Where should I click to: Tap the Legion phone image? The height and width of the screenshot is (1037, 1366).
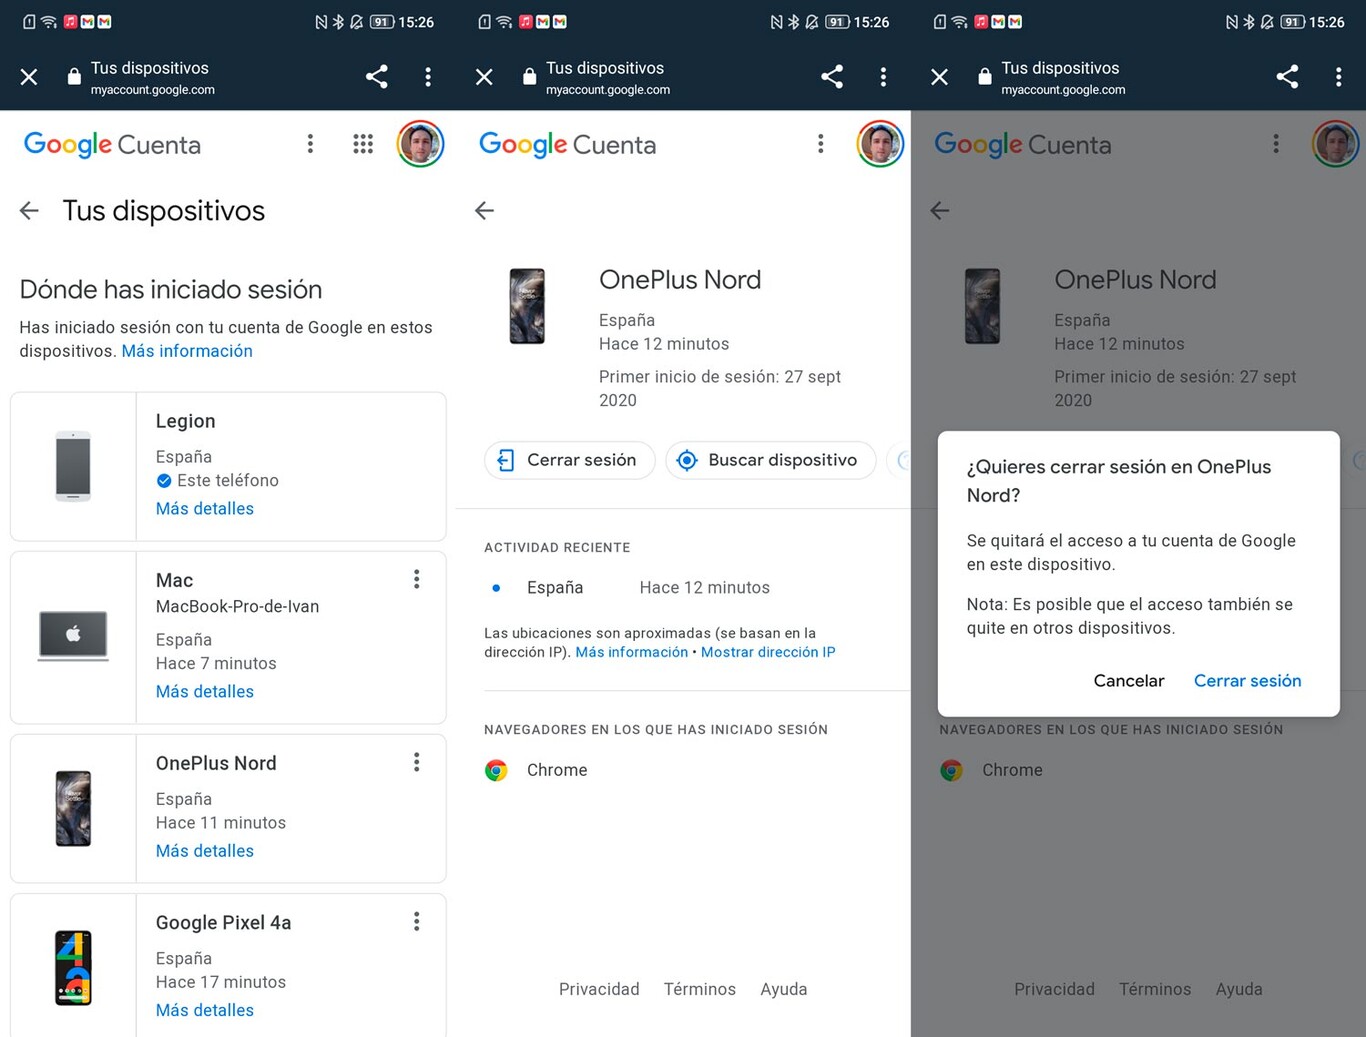coord(73,466)
